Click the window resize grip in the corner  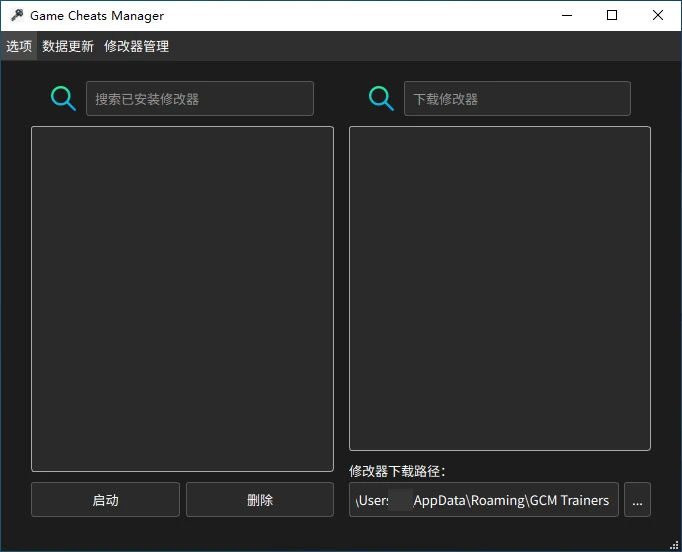675,545
